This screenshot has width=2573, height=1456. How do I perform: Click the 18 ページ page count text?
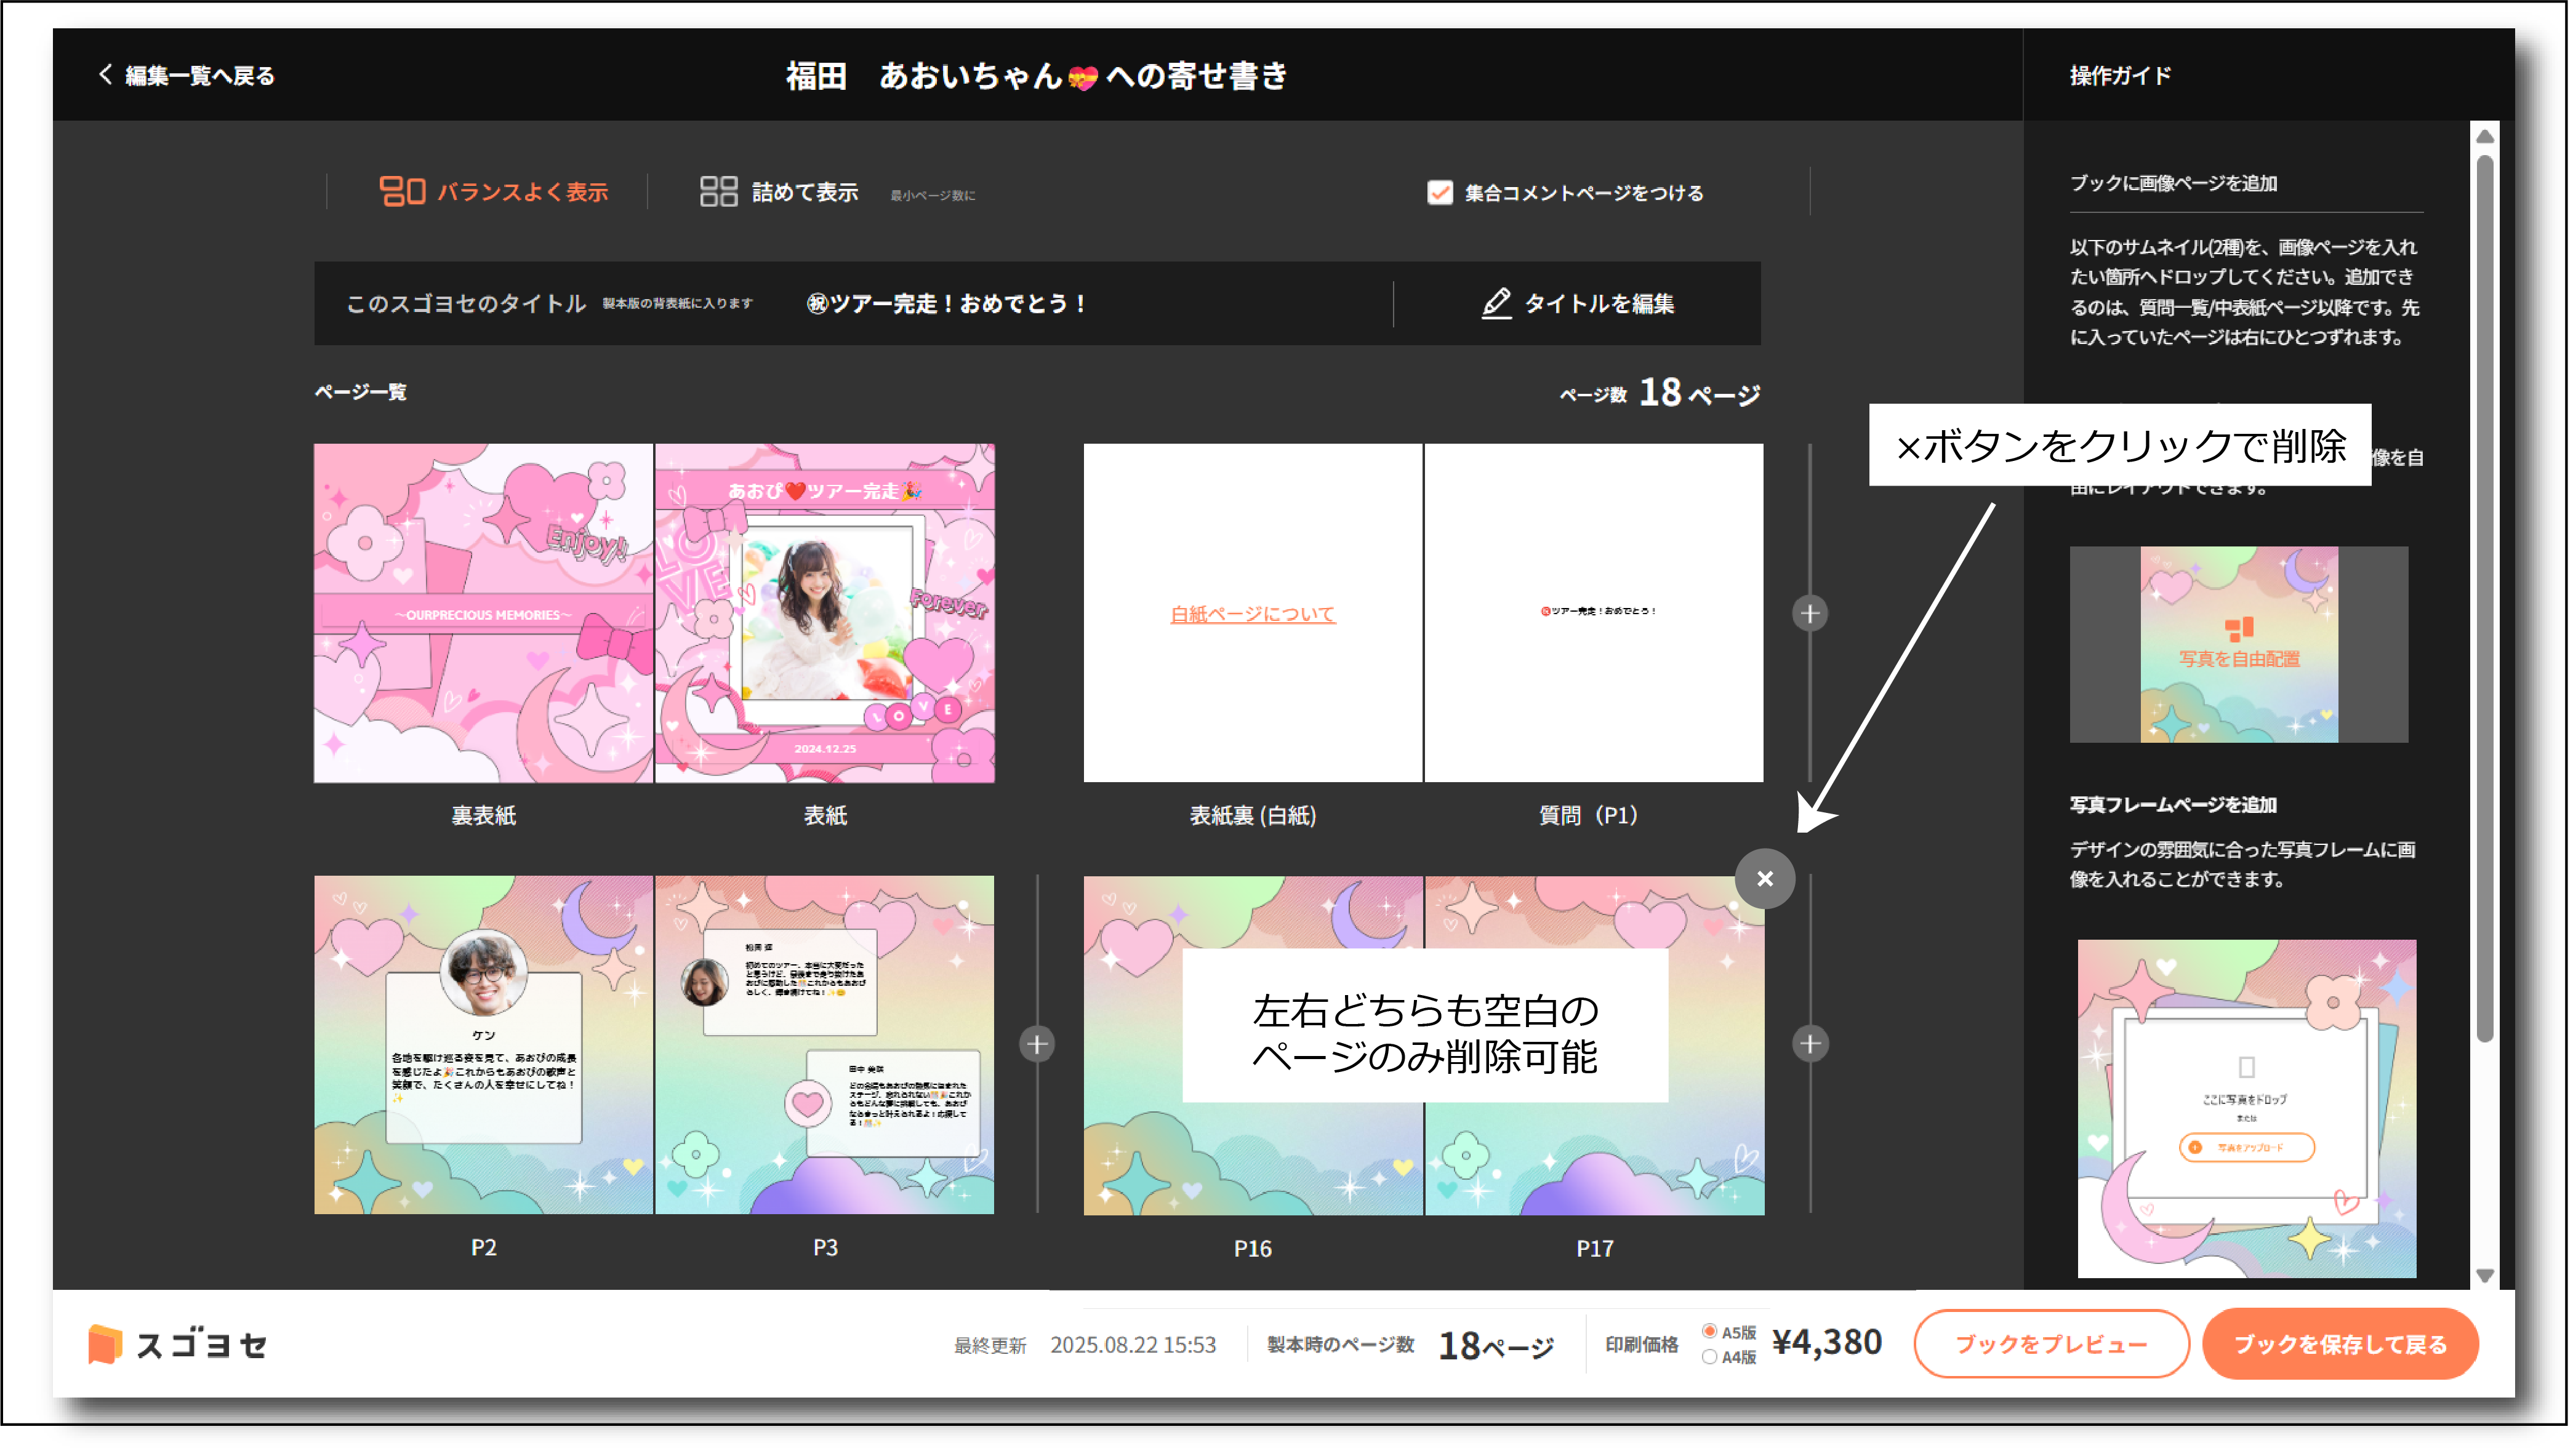(x=1701, y=394)
